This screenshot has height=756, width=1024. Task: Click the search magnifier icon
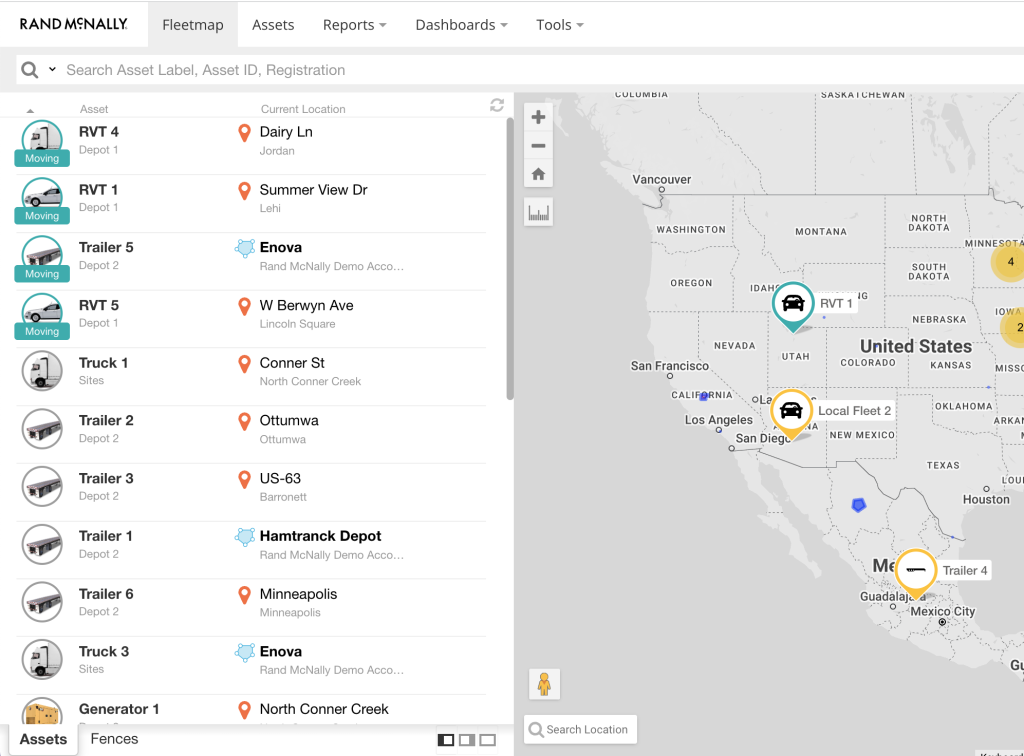[29, 70]
